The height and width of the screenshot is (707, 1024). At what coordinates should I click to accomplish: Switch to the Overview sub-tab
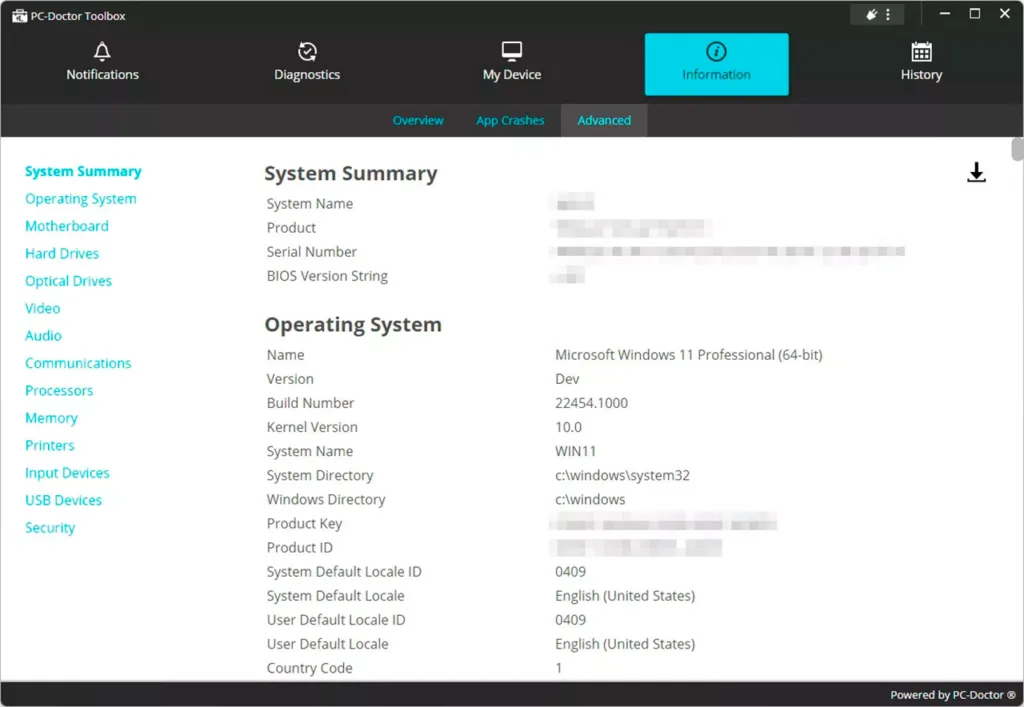(417, 120)
